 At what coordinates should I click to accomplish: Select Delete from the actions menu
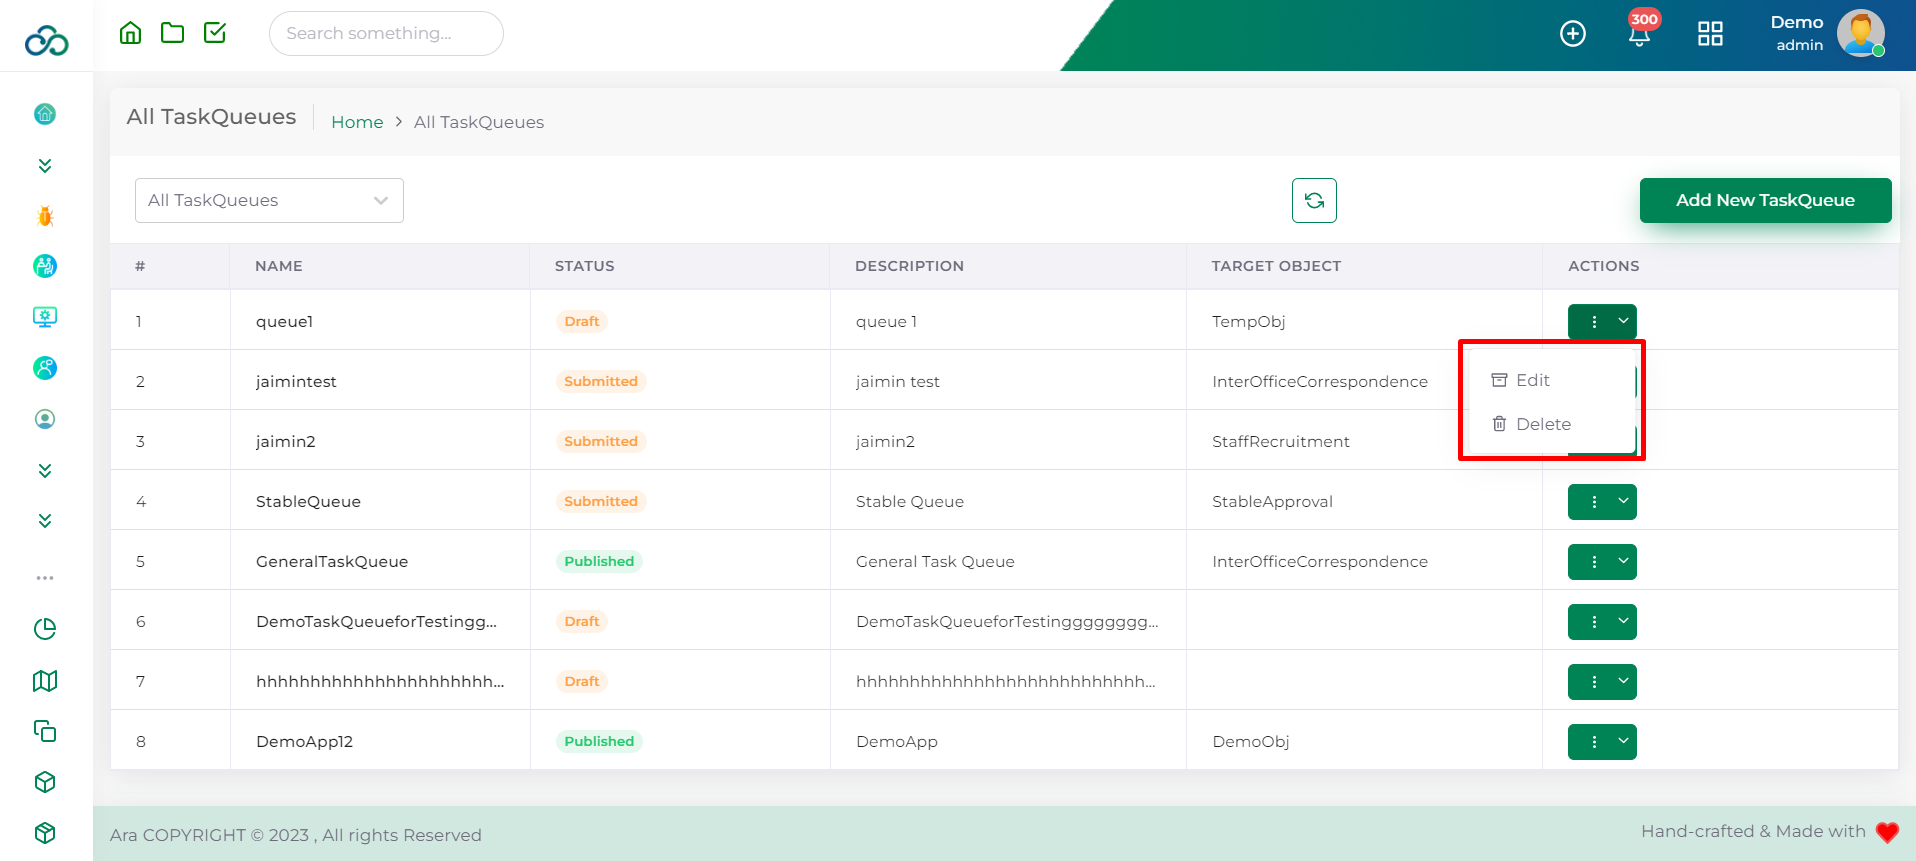pos(1542,424)
